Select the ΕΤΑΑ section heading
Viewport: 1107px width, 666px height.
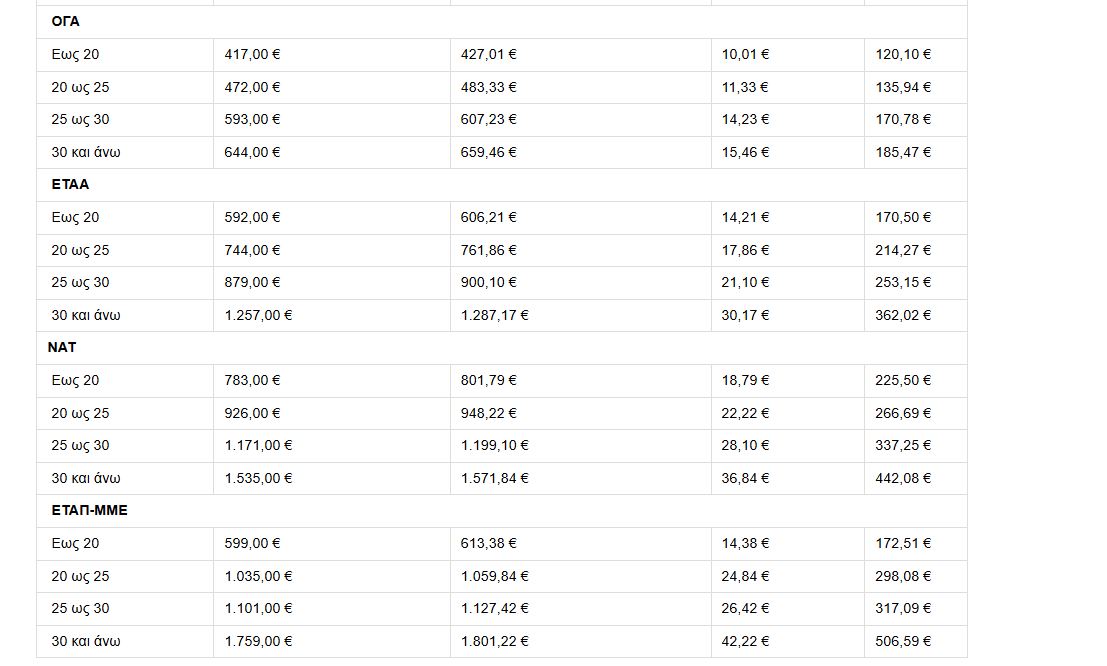70,185
